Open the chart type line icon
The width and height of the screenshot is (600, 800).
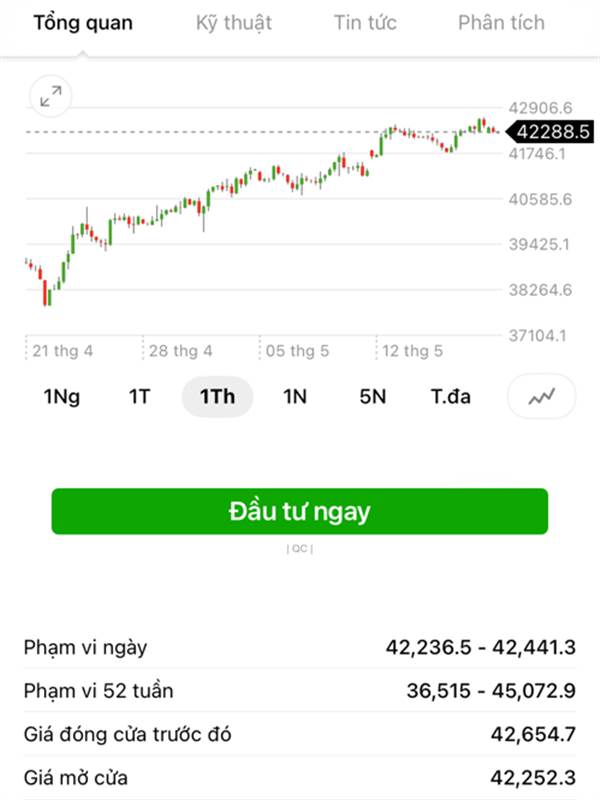coord(542,397)
